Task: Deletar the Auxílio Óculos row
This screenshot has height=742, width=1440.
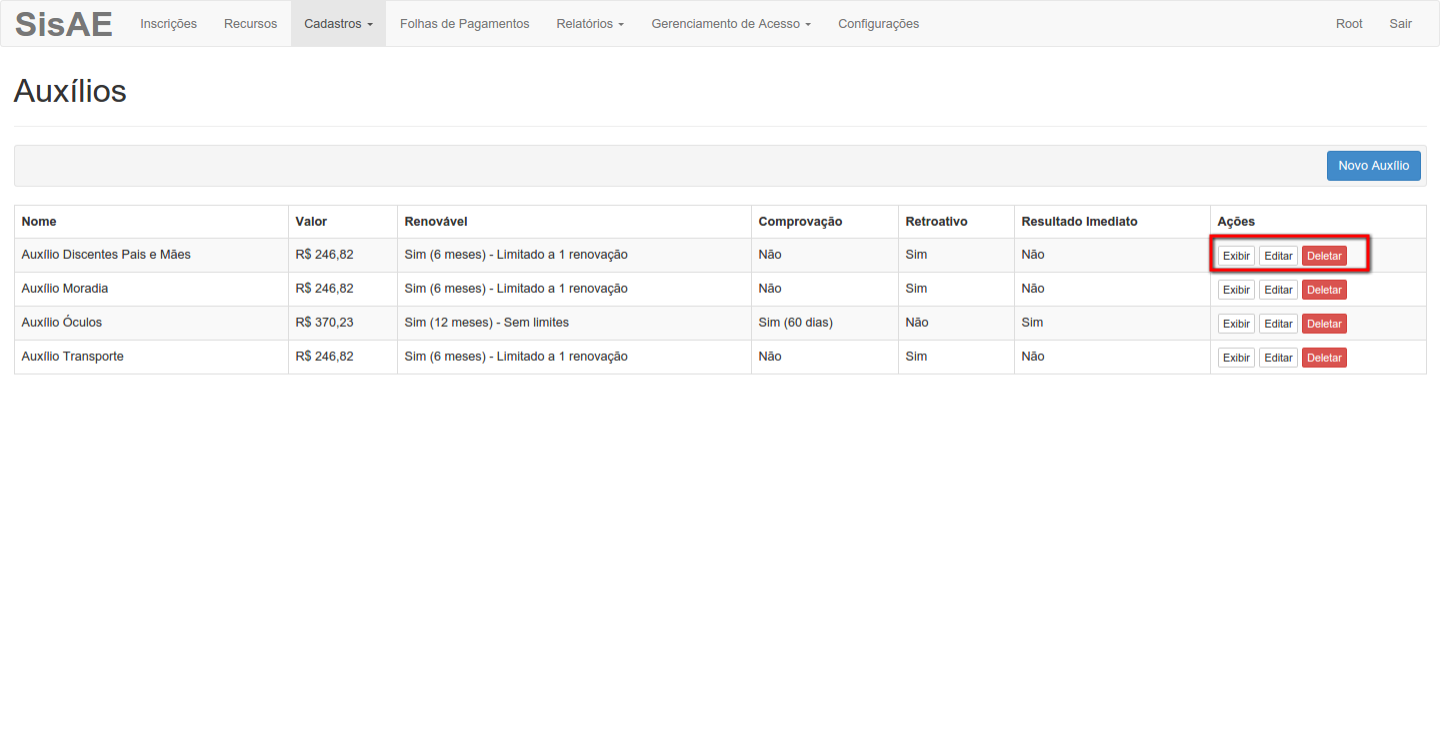Action: (x=1324, y=324)
